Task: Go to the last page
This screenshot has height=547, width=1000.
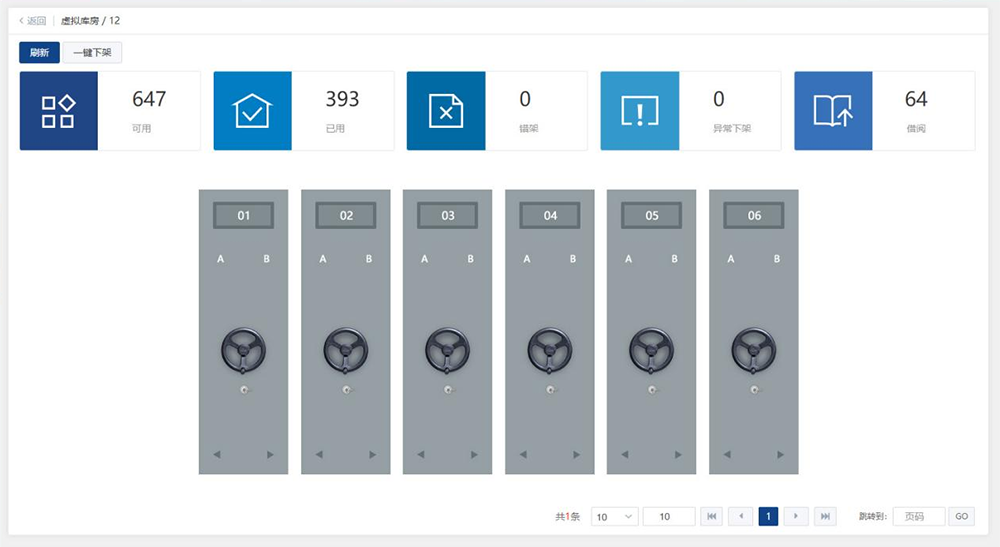Action: (x=825, y=517)
